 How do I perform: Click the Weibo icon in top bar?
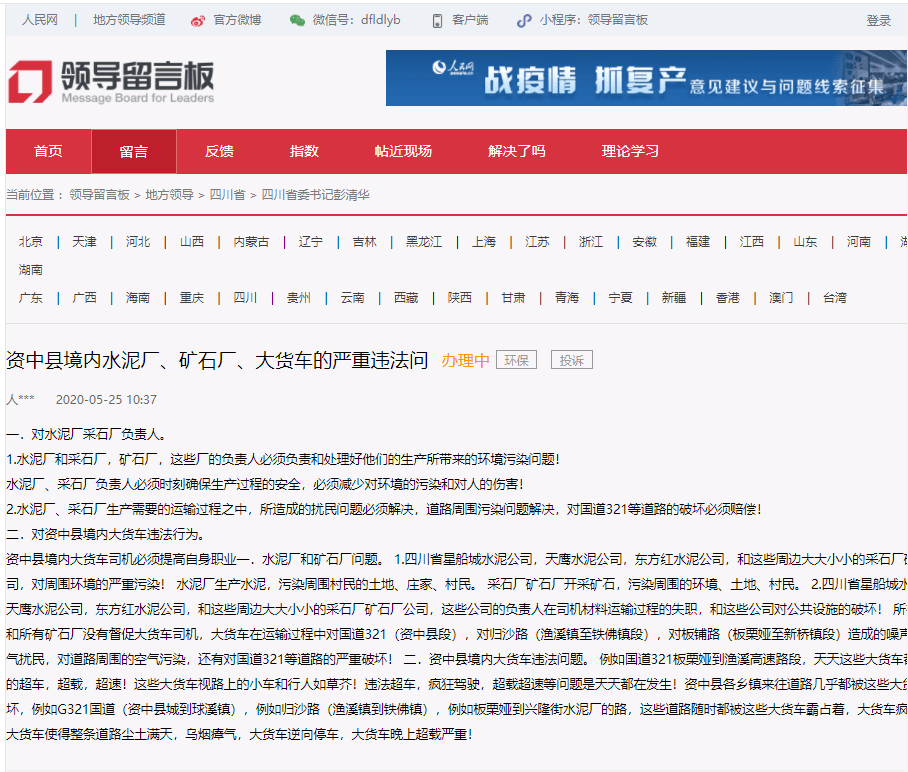(x=198, y=20)
